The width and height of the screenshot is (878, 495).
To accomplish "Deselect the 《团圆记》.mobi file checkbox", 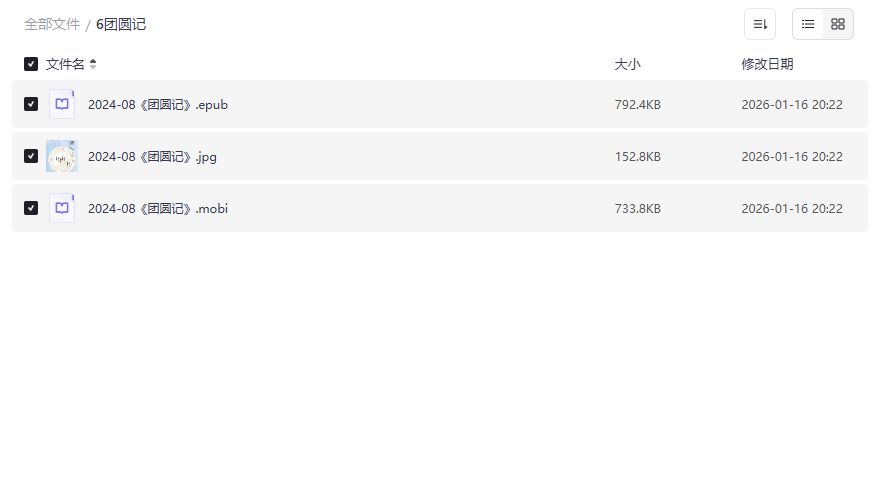I will coord(31,208).
